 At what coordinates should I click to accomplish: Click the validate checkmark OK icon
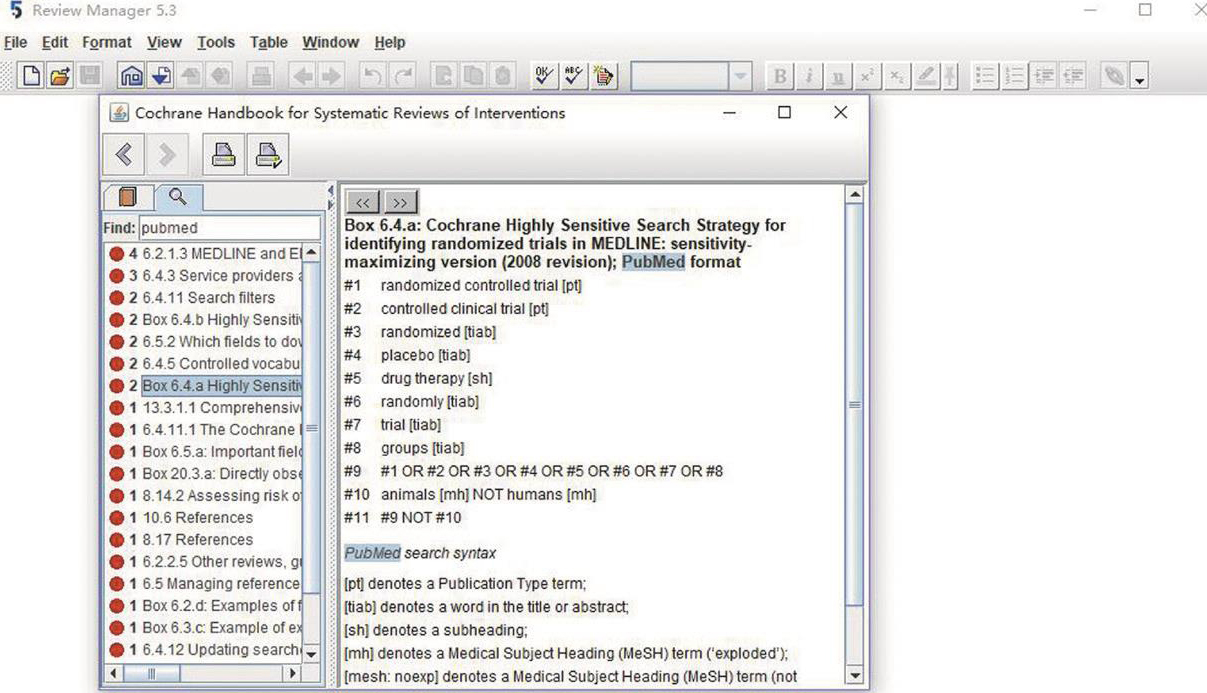pos(544,76)
